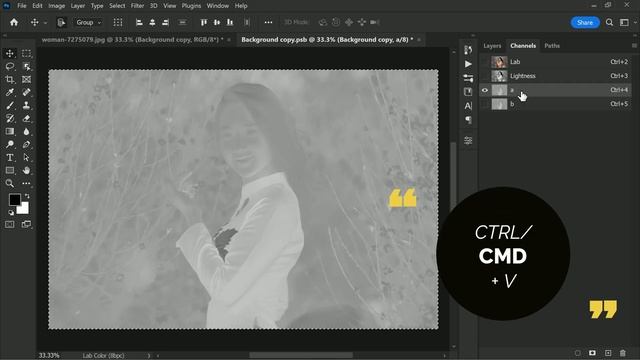Select the Lab channel thumbnail
640x360 pixels.
click(x=499, y=62)
